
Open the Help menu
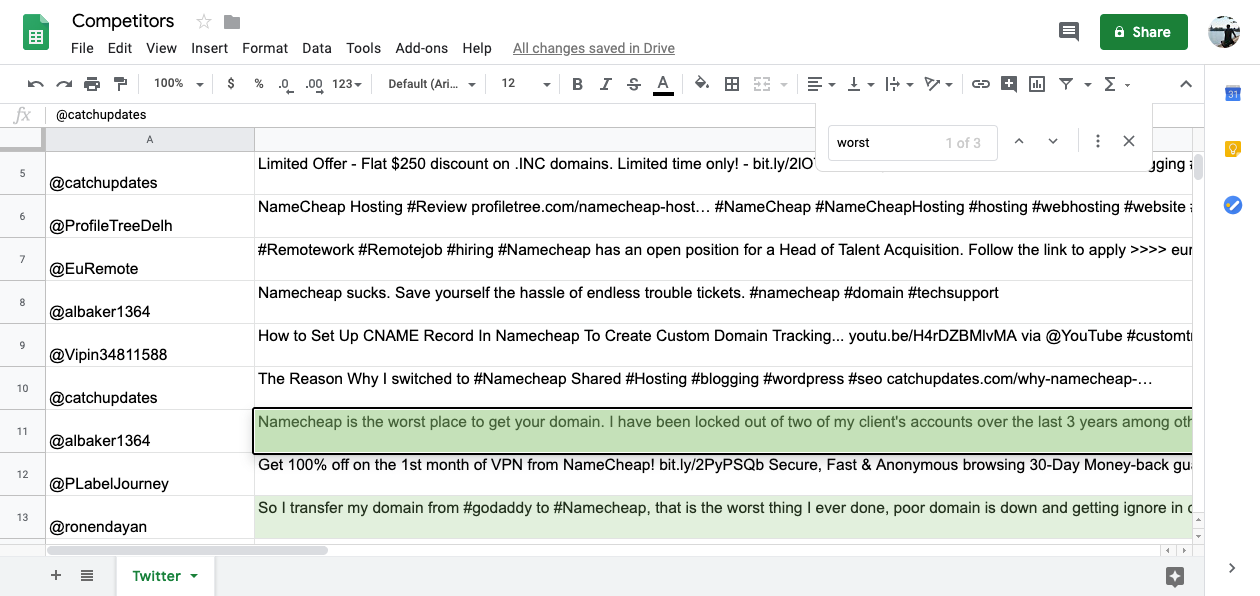click(x=477, y=48)
